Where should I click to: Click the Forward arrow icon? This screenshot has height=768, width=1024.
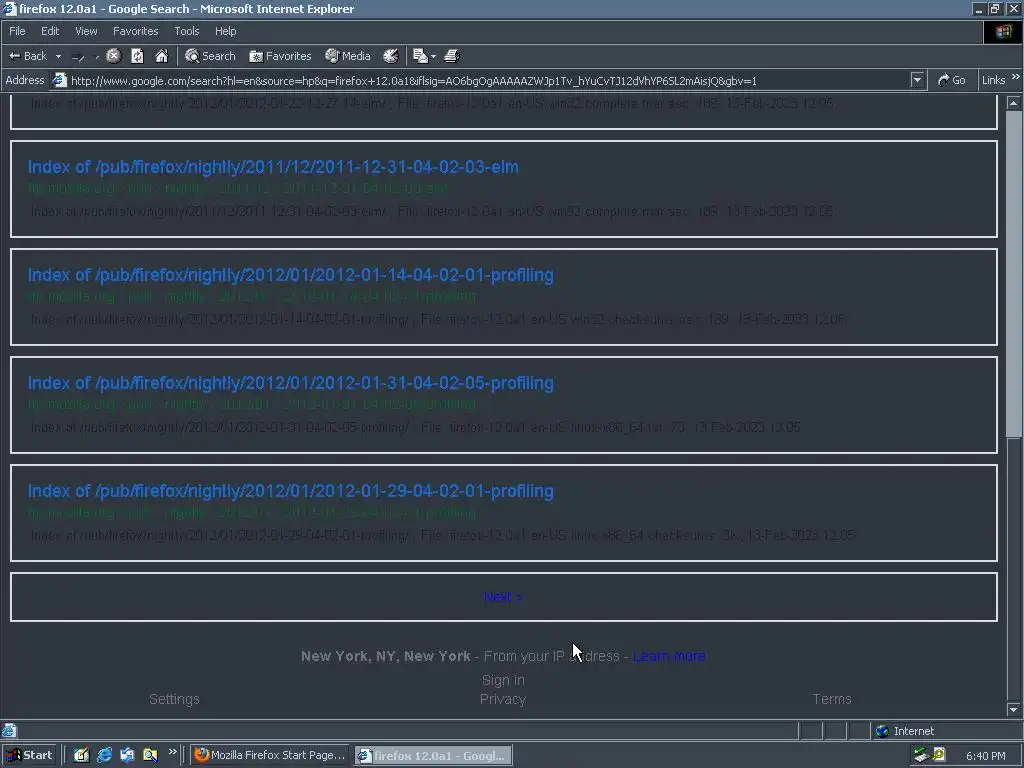pyautogui.click(x=78, y=57)
